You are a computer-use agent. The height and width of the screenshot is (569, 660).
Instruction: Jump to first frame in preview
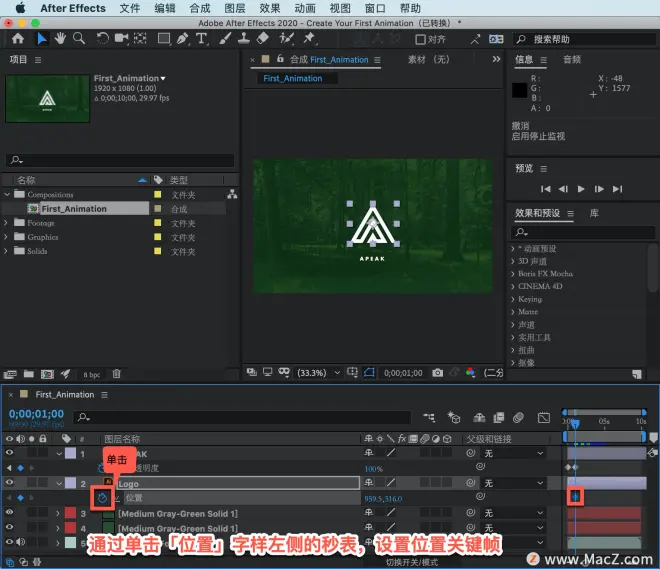(x=546, y=189)
